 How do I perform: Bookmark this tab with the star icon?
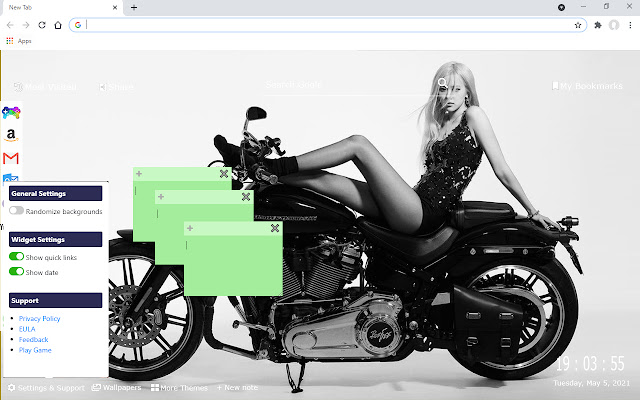(578, 25)
